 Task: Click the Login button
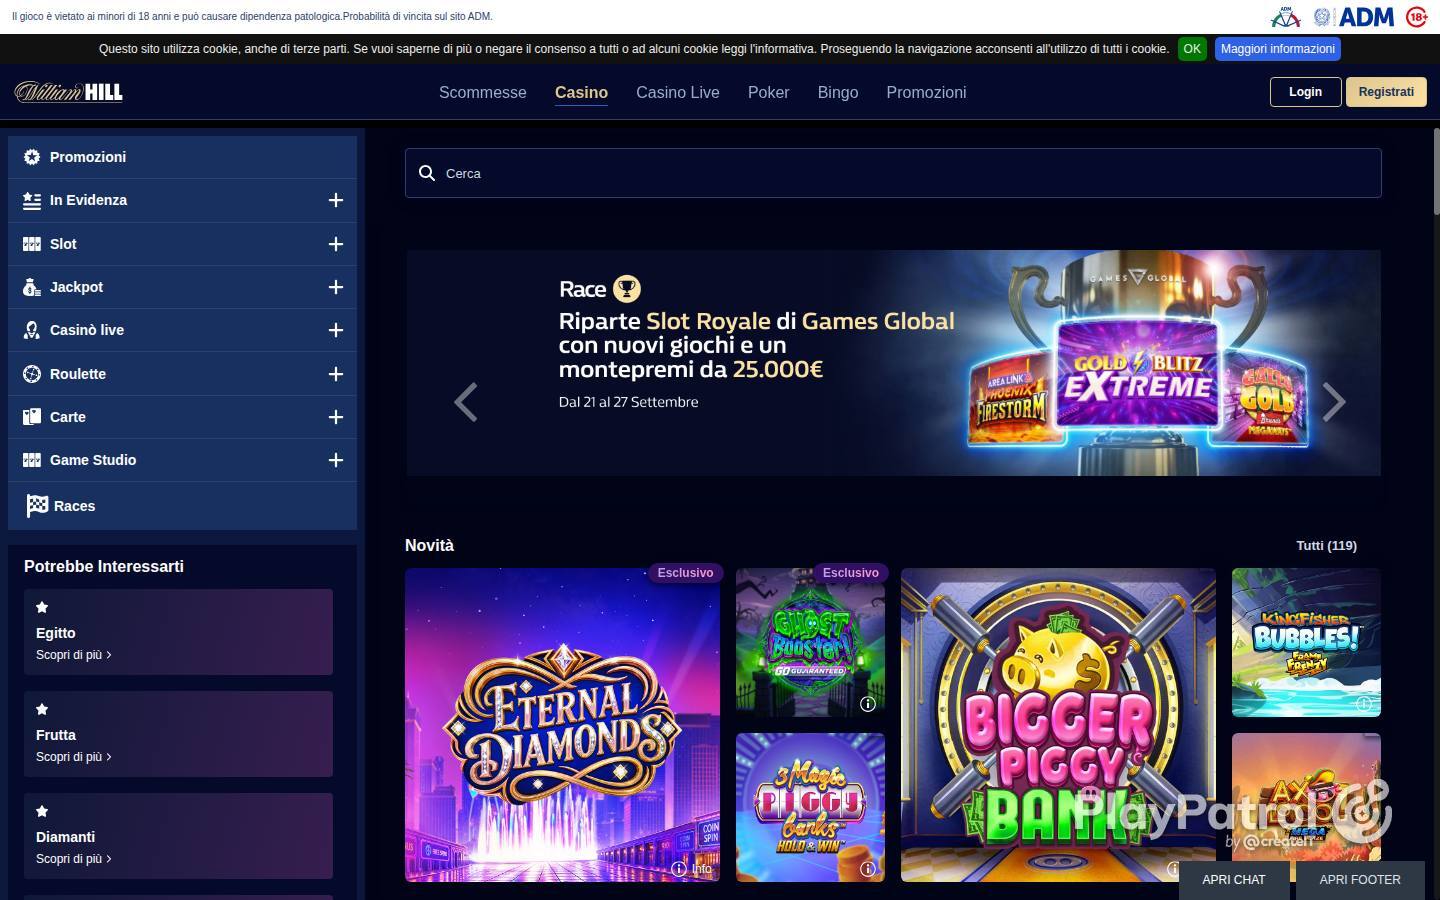pos(1305,92)
